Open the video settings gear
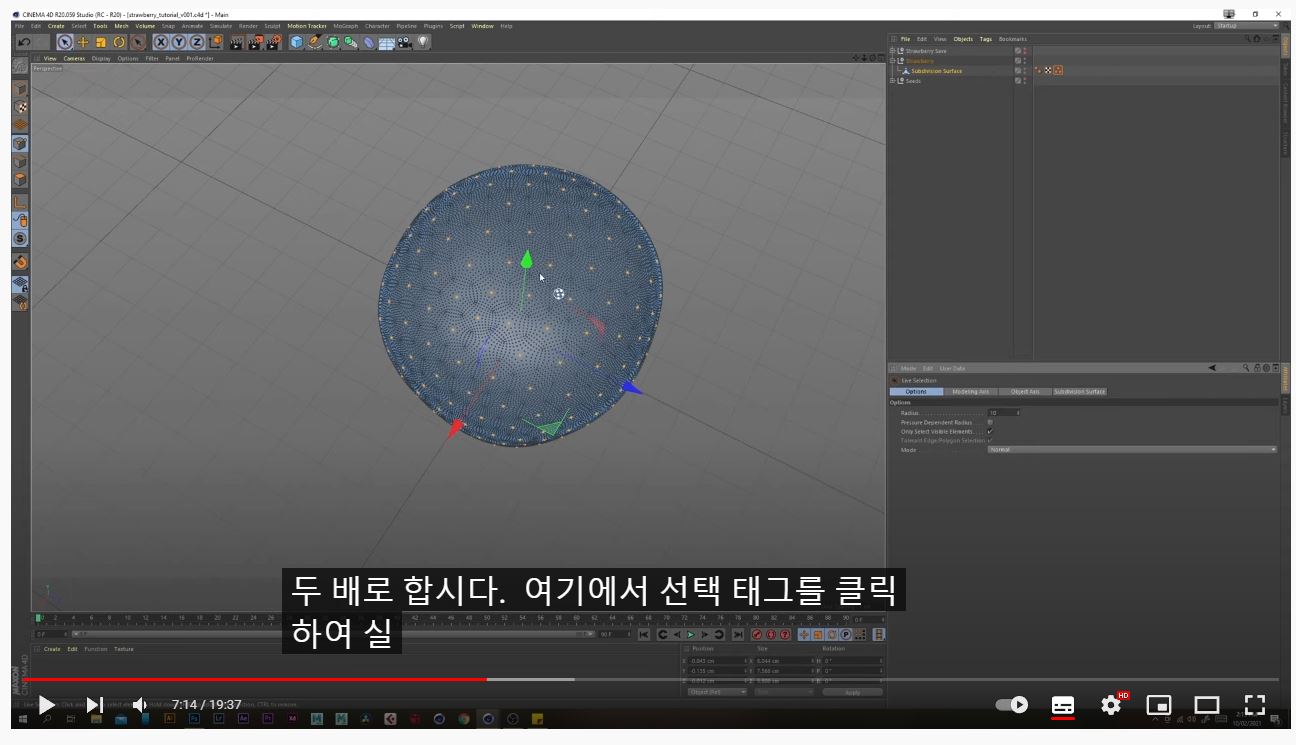Image resolution: width=1296 pixels, height=745 pixels. pyautogui.click(x=1111, y=705)
